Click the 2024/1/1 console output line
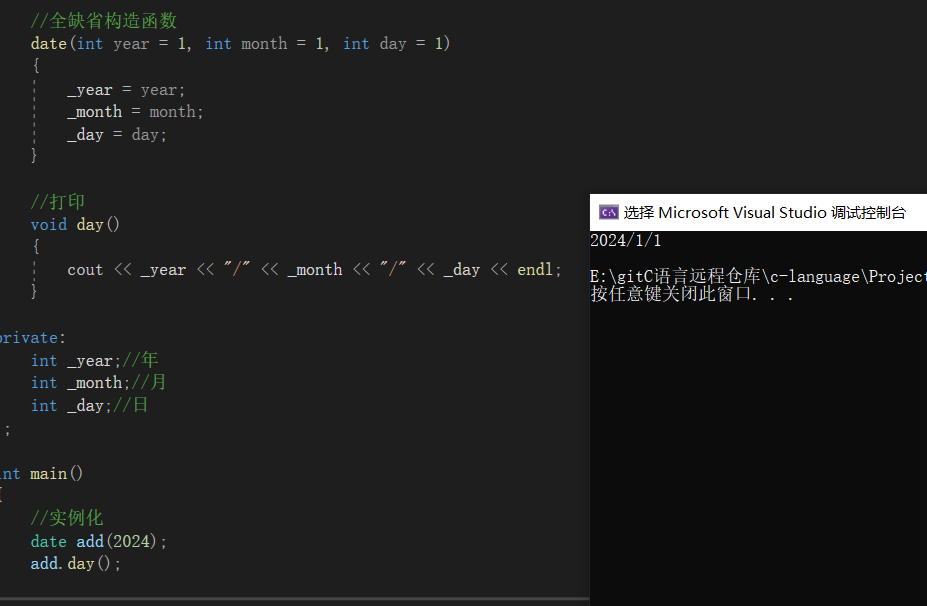The width and height of the screenshot is (927, 606). [625, 241]
